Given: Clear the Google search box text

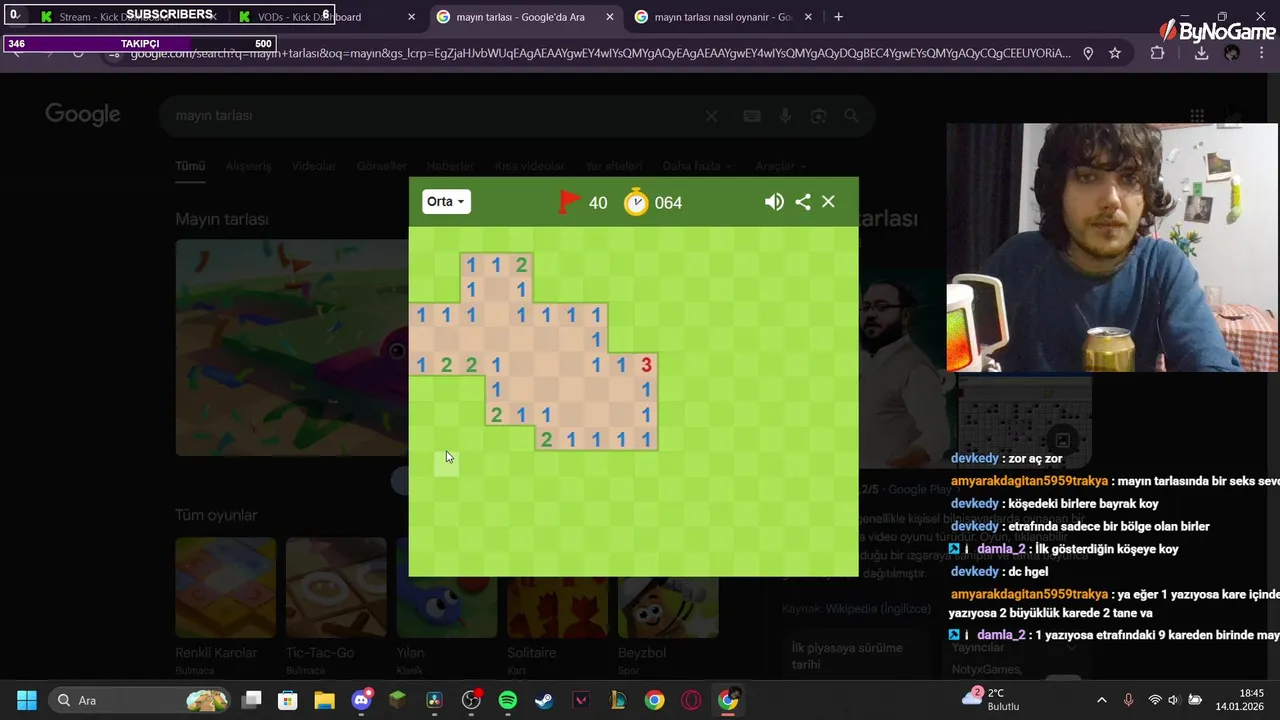Looking at the screenshot, I should 711,116.
